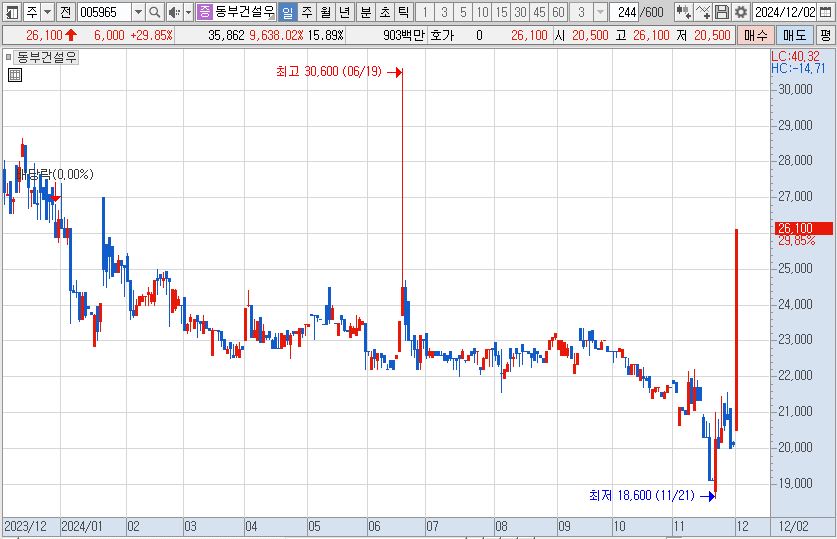
Task: Toggle the left side panel icon
Action: (11, 12)
